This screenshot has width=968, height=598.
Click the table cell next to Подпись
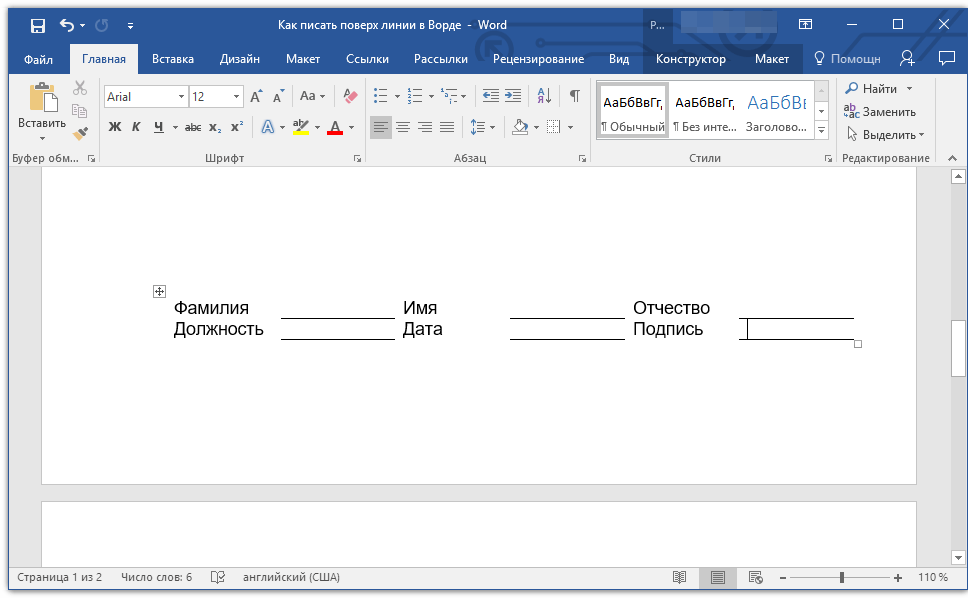(796, 329)
